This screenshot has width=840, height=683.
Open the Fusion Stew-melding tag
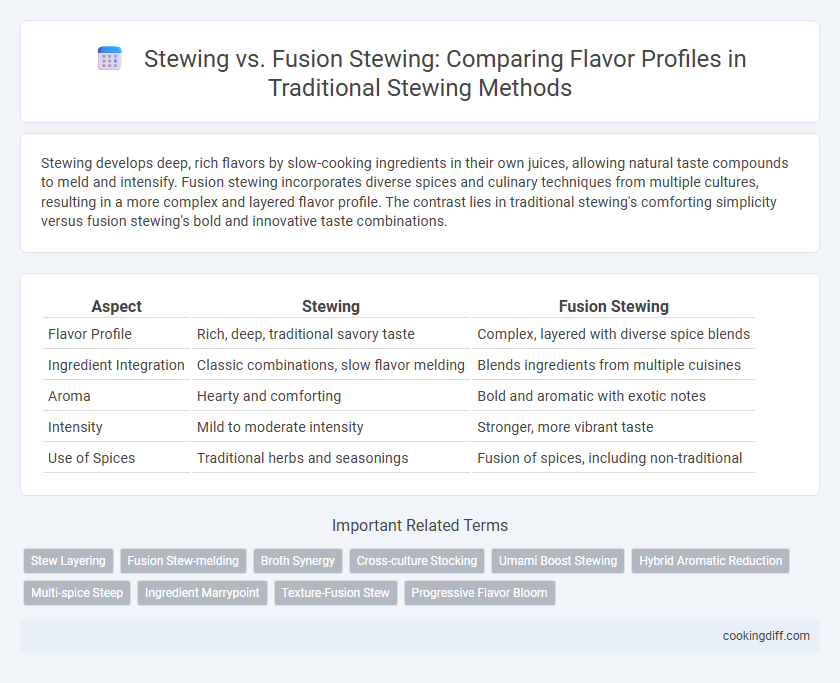(x=183, y=561)
